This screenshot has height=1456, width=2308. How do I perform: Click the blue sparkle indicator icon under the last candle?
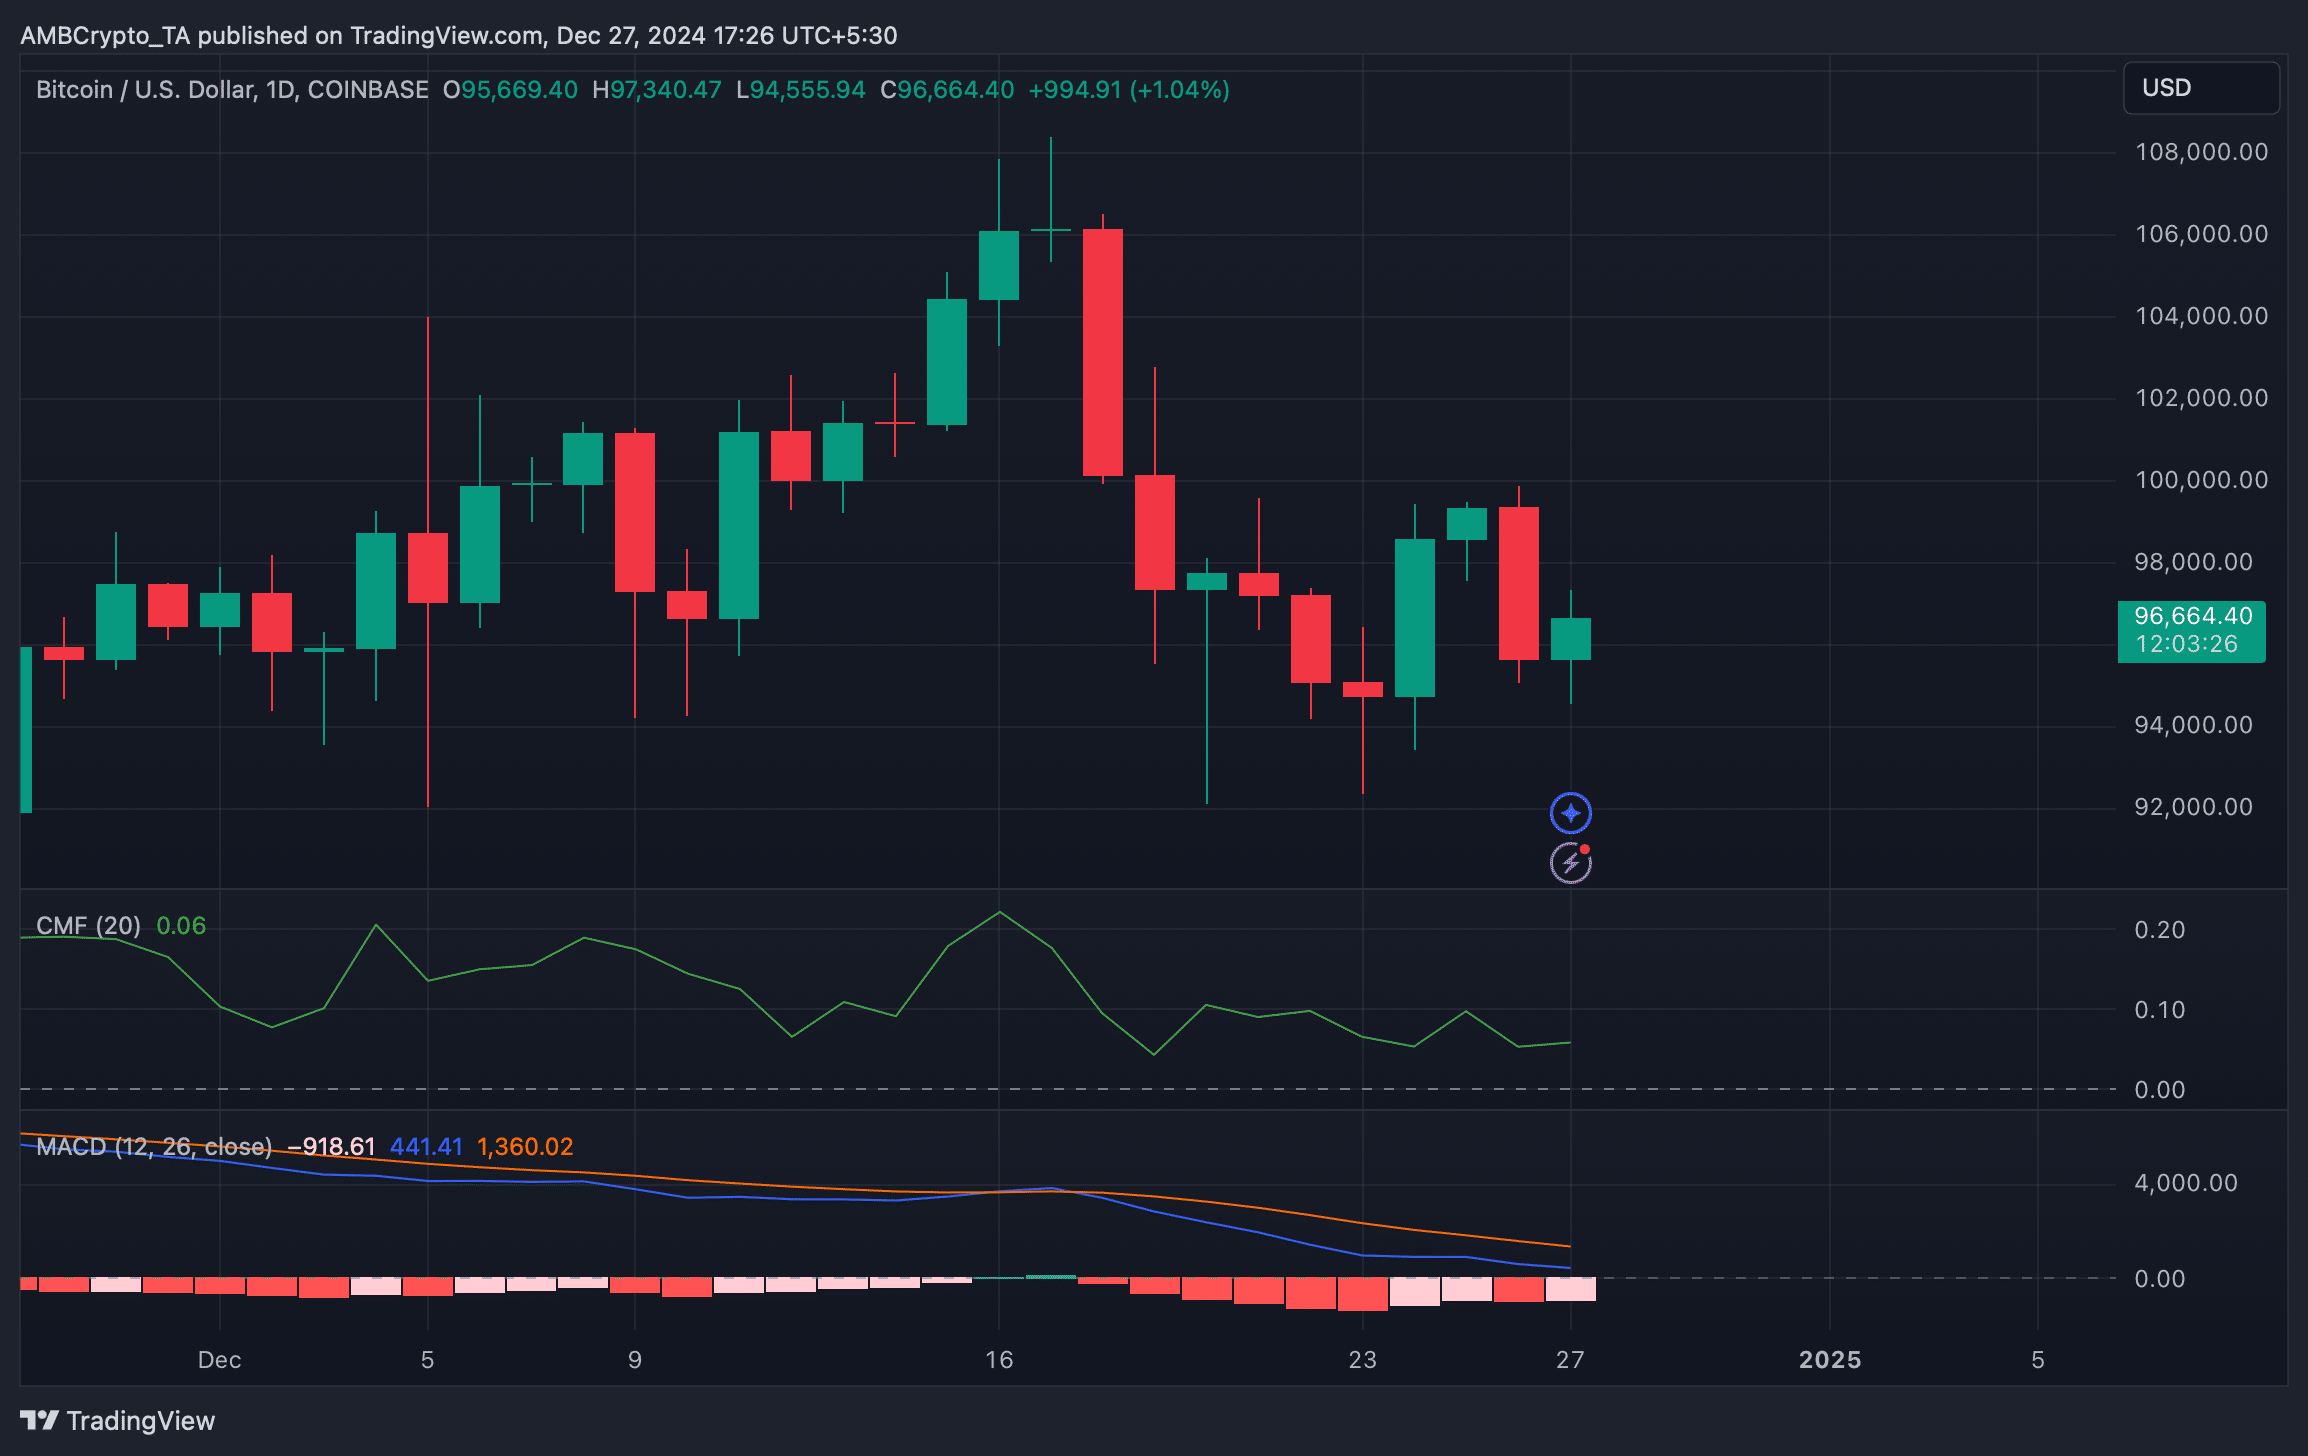[x=1570, y=813]
